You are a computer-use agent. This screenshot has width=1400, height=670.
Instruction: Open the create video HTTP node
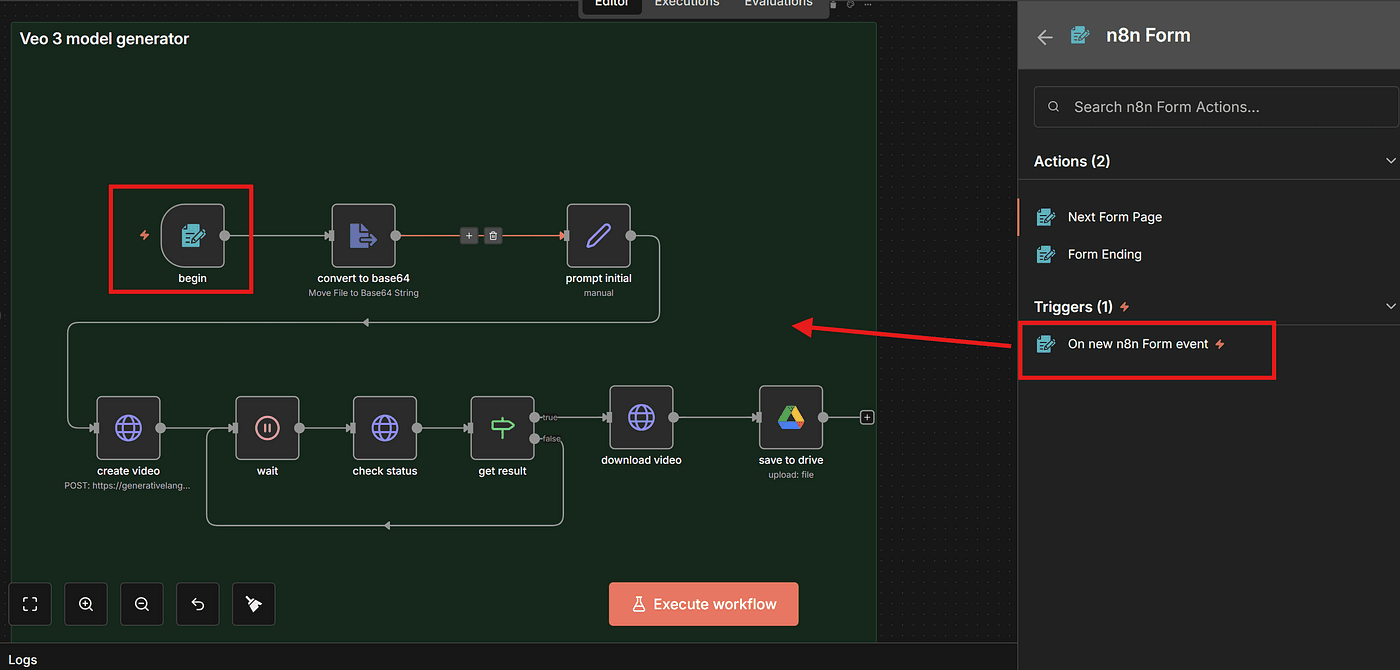(128, 428)
